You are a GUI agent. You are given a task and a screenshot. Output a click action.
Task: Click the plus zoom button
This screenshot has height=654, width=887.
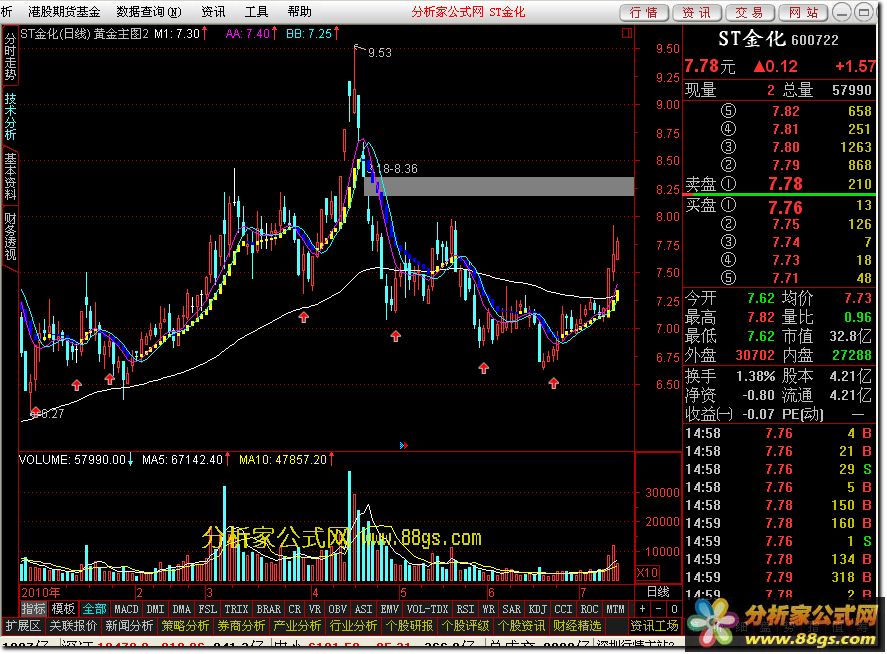tap(643, 609)
